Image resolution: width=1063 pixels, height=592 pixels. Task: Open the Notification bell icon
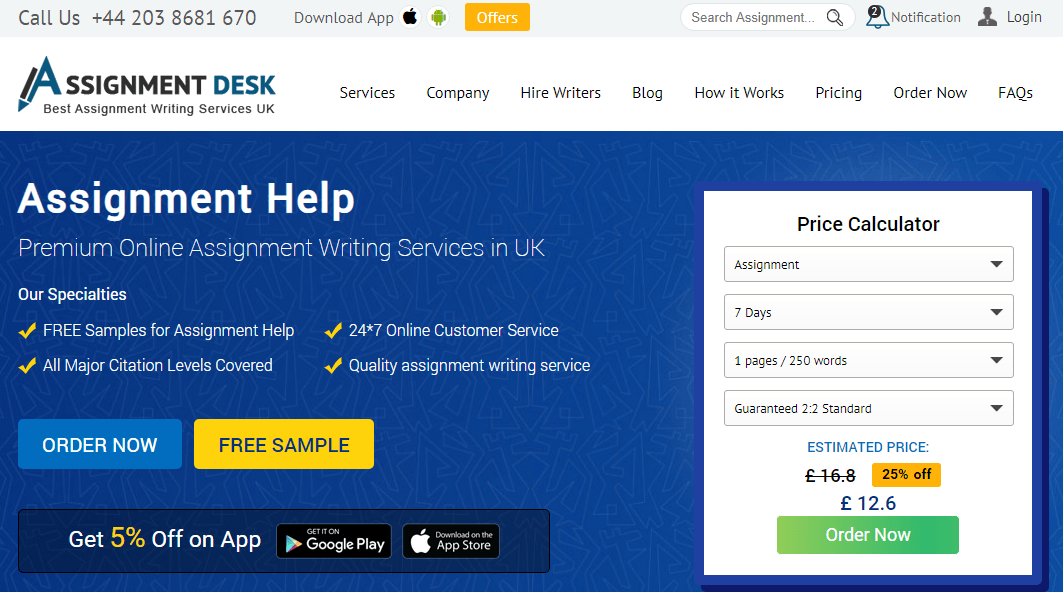point(877,17)
